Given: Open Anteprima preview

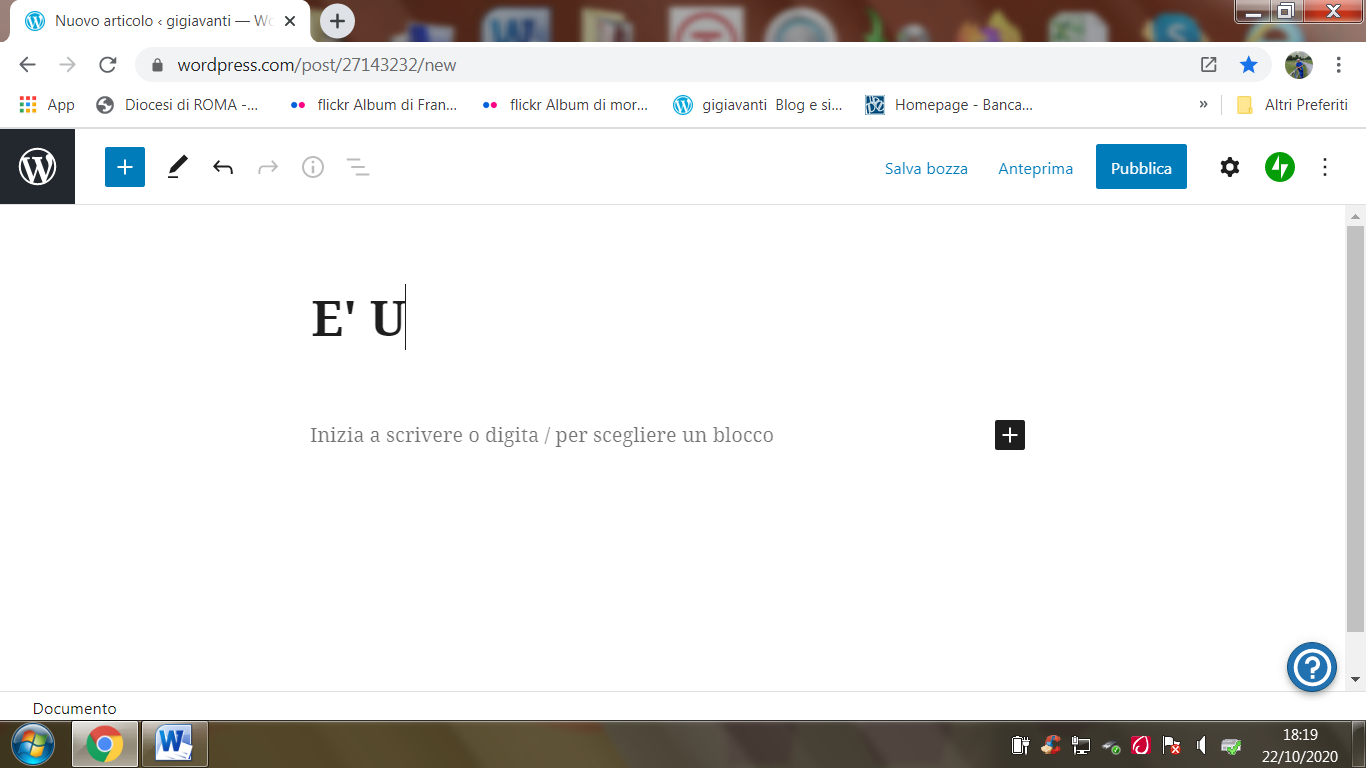Looking at the screenshot, I should (x=1035, y=168).
